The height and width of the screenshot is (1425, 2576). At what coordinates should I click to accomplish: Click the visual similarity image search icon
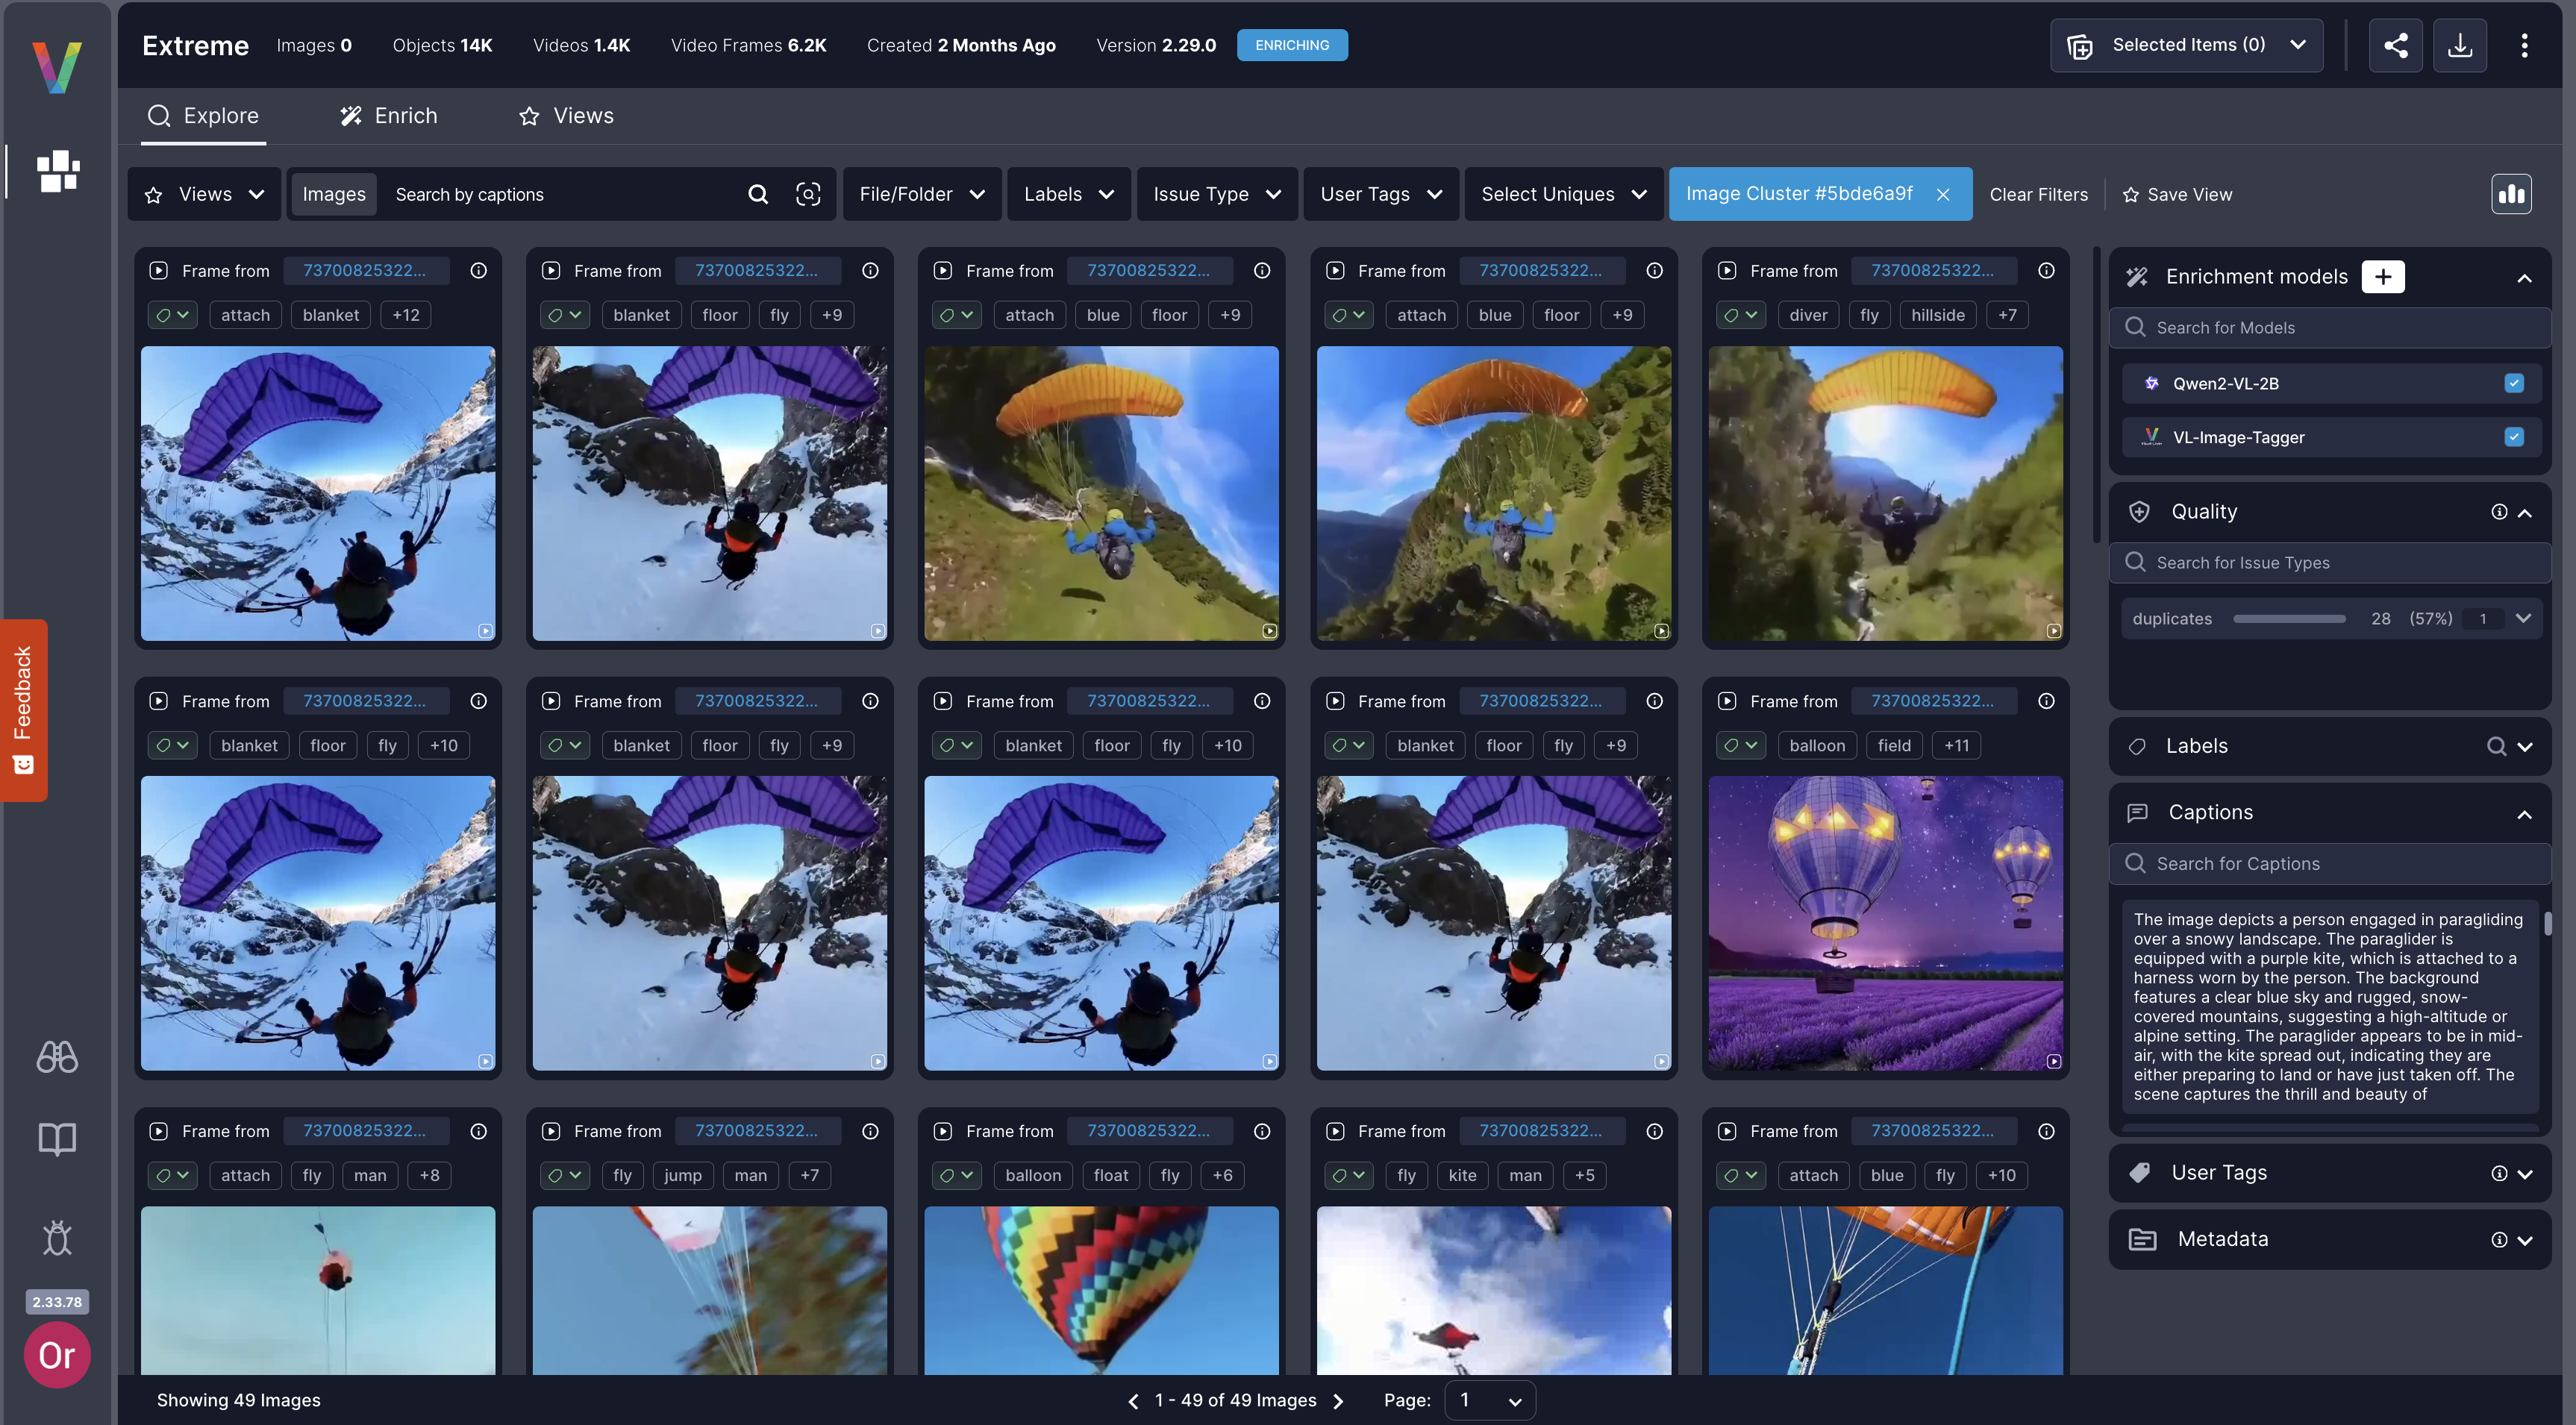click(808, 194)
